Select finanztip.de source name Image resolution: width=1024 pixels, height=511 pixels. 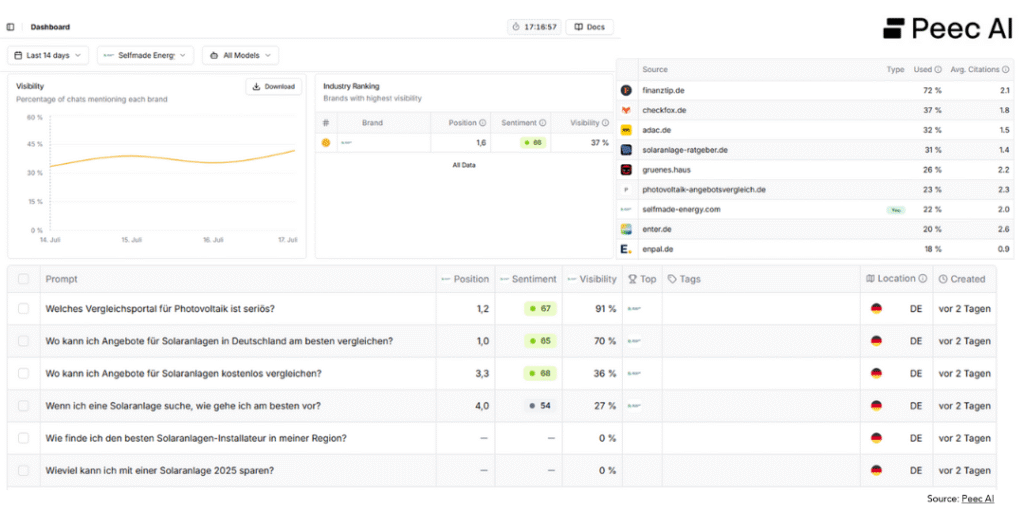pos(663,90)
